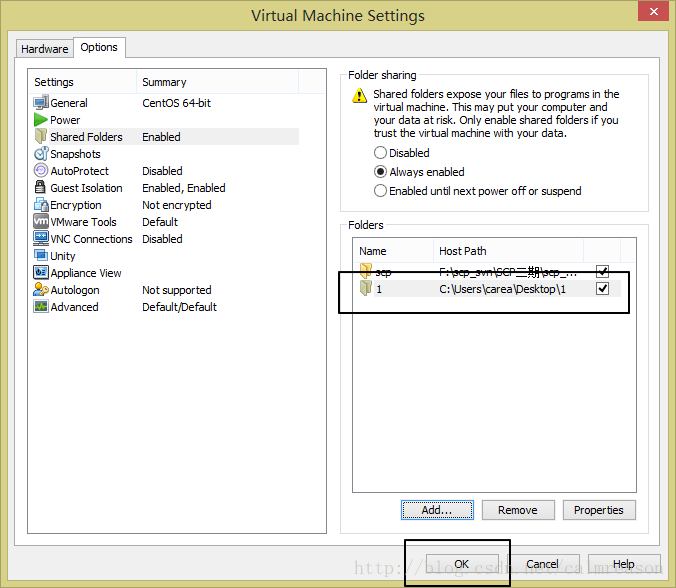
Task: Click the Unity windows icon
Action: (x=41, y=255)
